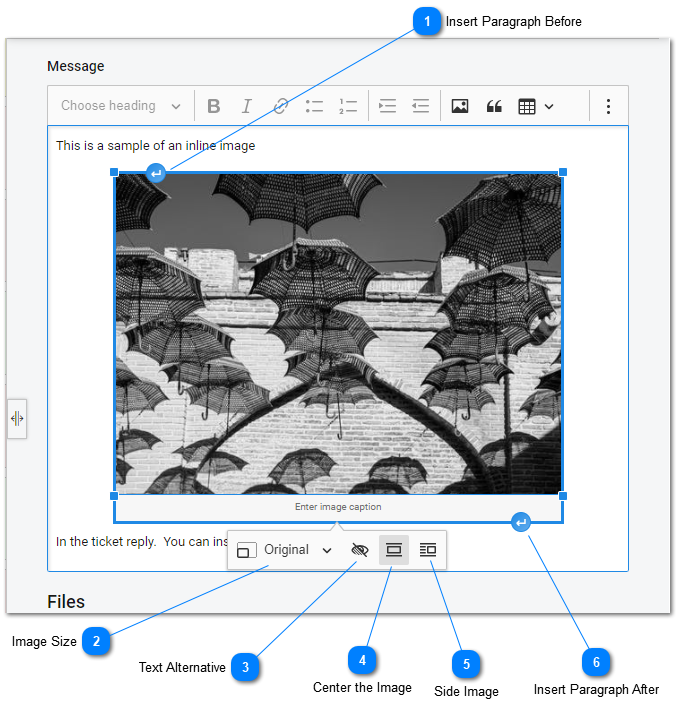Increase indent in the toolbar
Image resolution: width=679 pixels, height=715 pixels.
387,106
